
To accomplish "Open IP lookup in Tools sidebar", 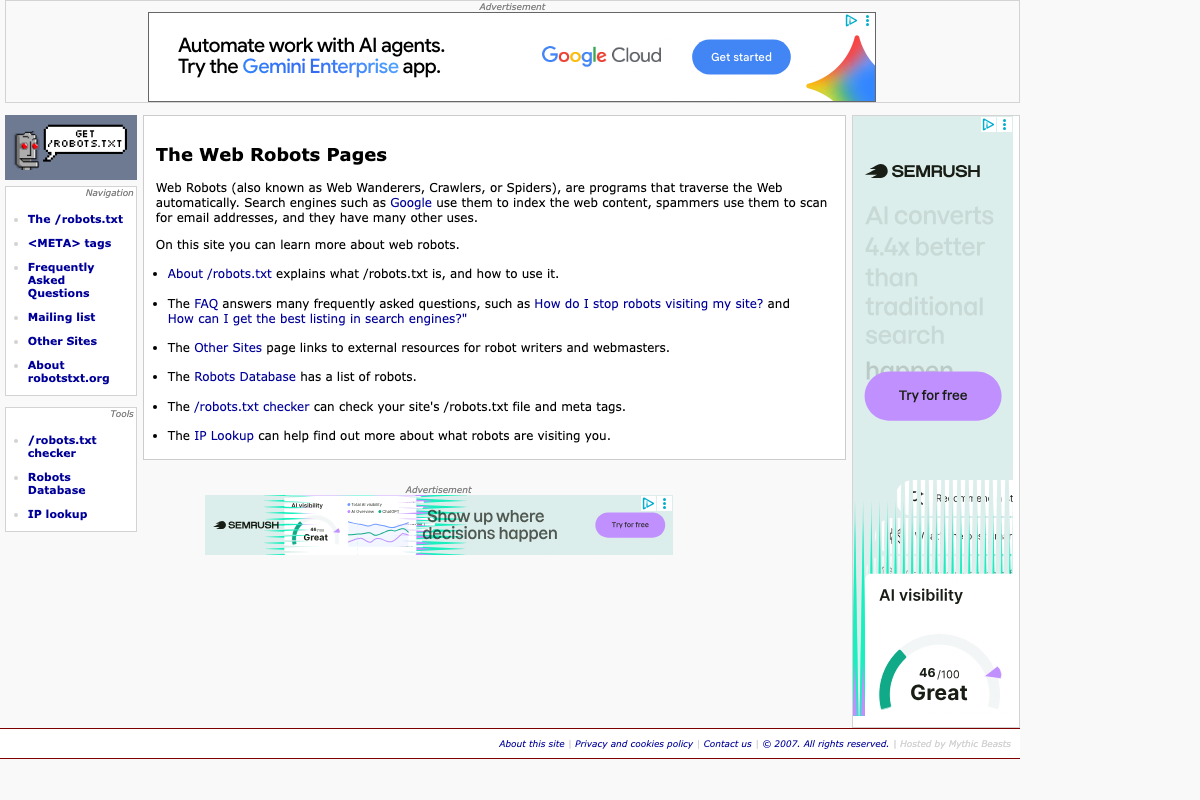I will (x=57, y=514).
